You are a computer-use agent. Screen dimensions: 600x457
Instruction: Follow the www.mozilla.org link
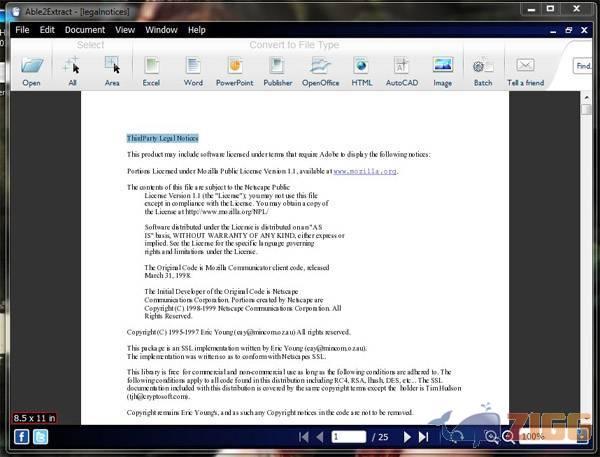point(365,171)
